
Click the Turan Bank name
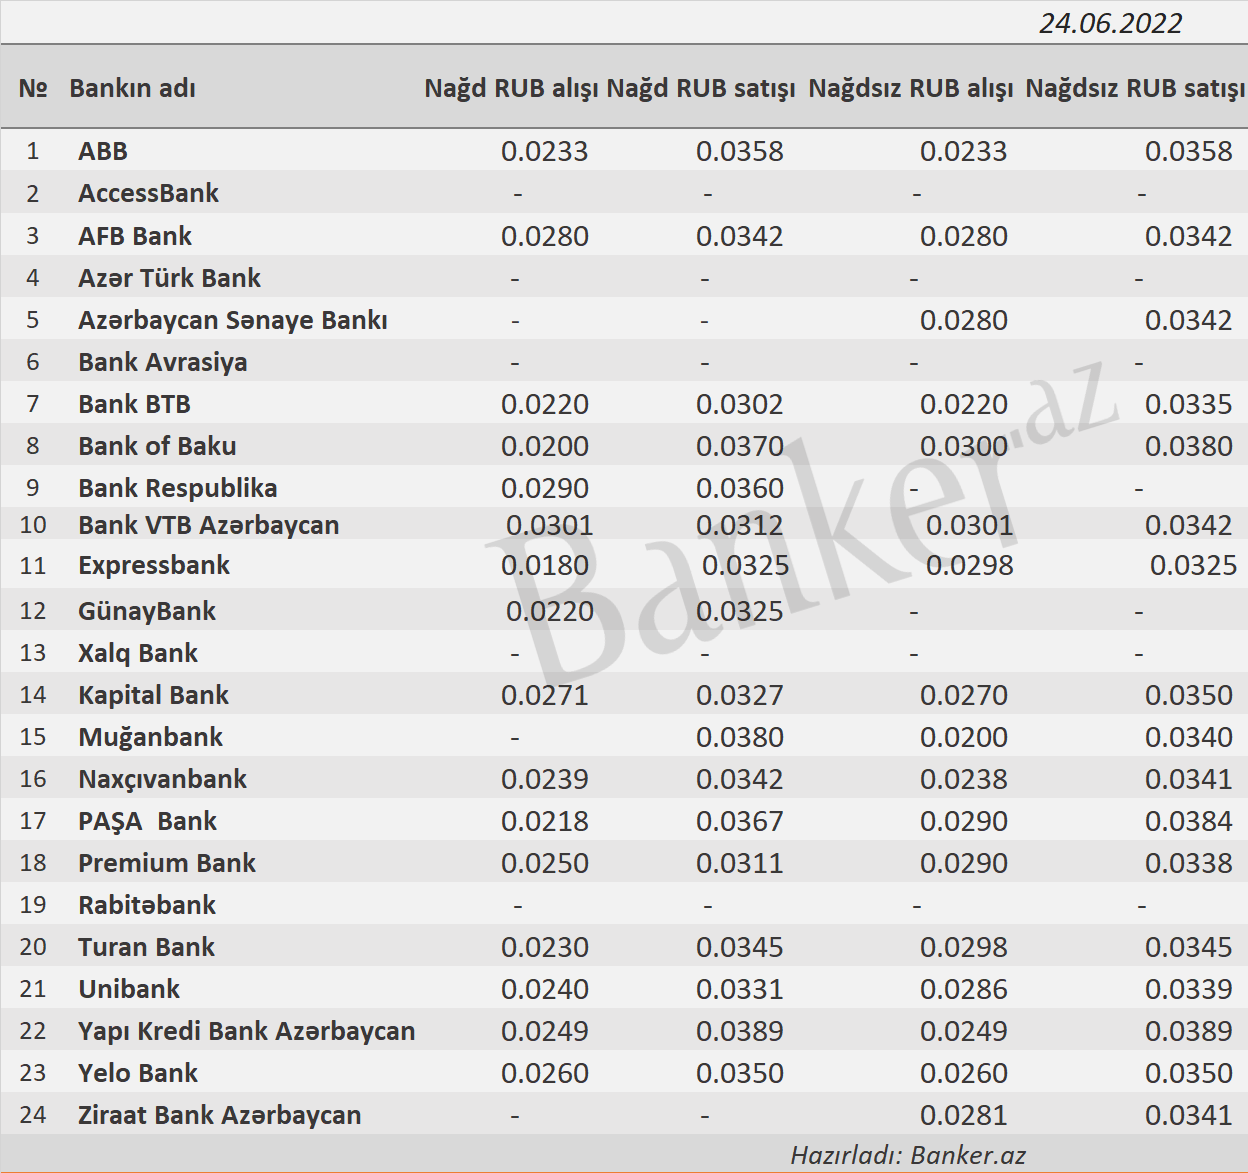tap(147, 947)
